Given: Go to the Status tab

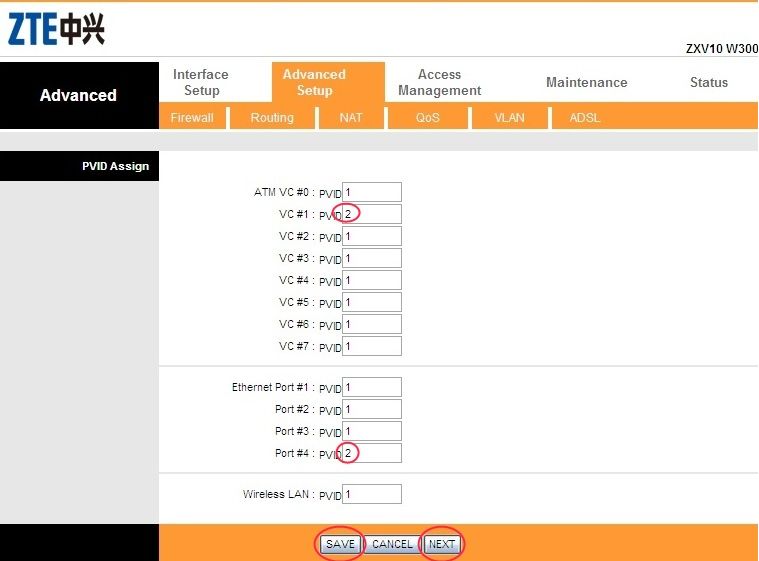Looking at the screenshot, I should point(708,82).
